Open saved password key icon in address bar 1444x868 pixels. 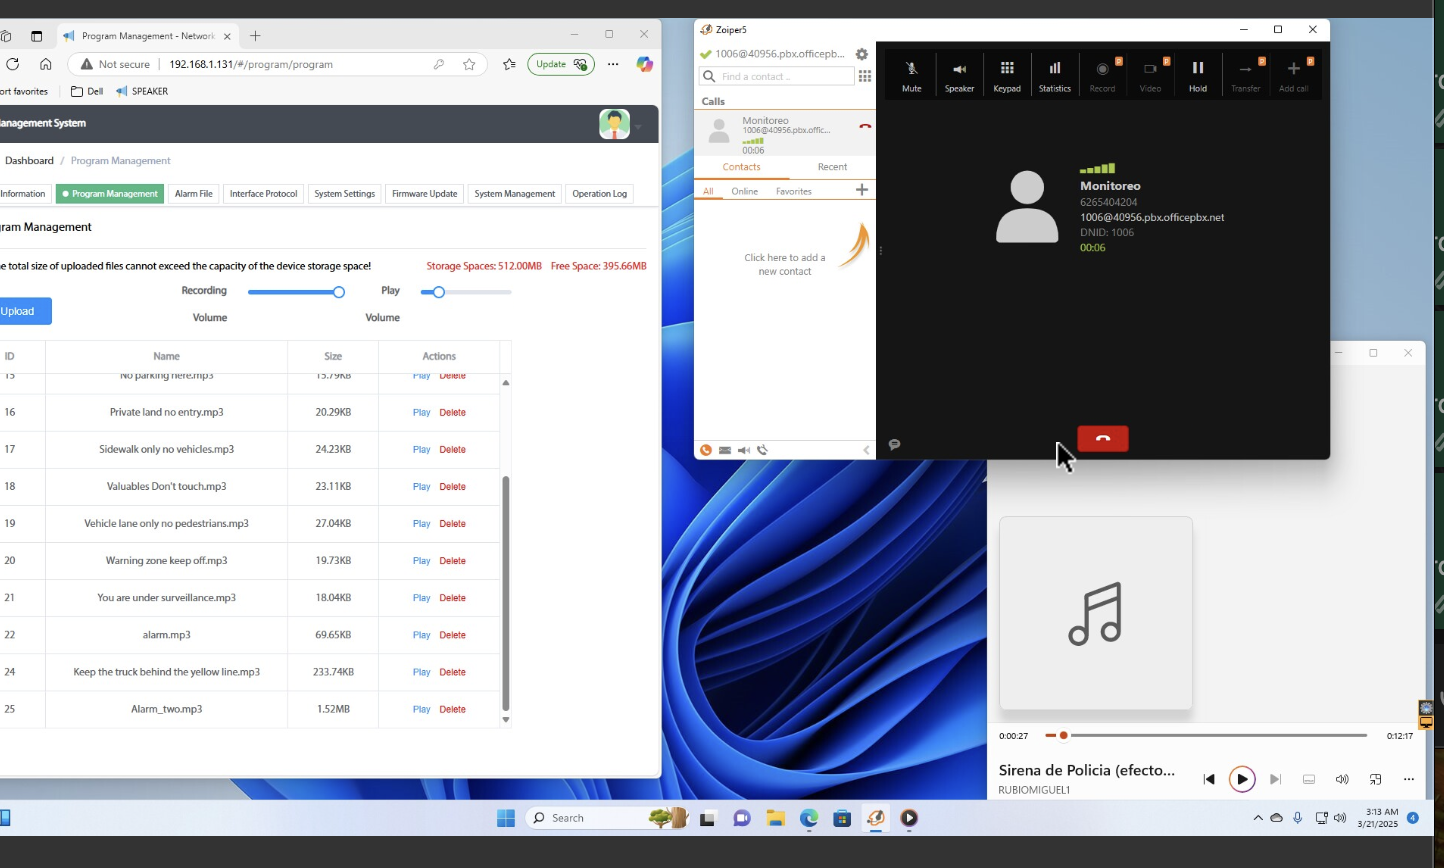coord(438,64)
